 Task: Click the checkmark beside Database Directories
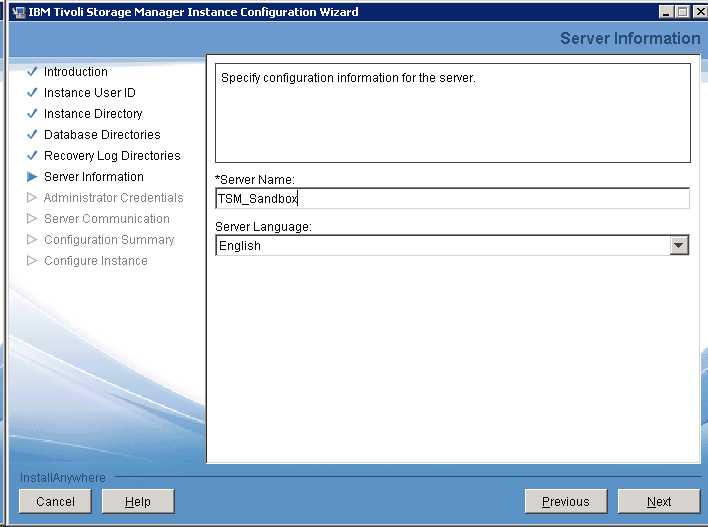tap(32, 135)
